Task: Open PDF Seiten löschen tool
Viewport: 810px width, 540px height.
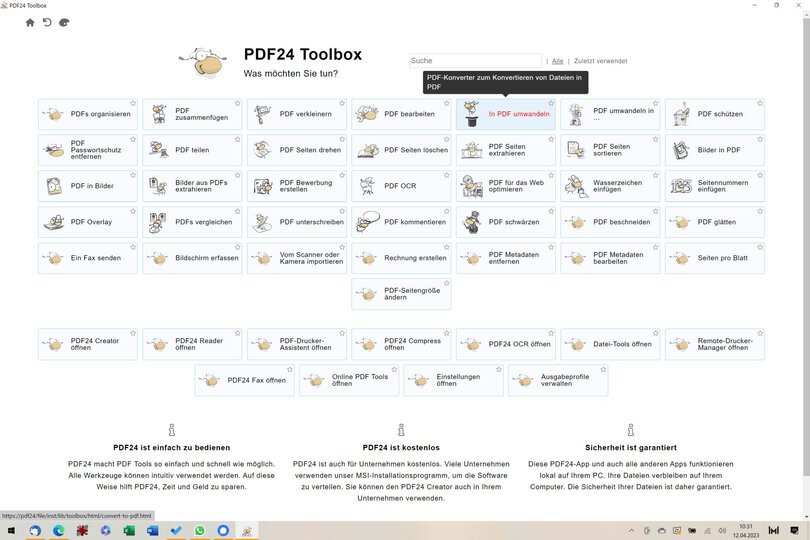Action: (401, 150)
